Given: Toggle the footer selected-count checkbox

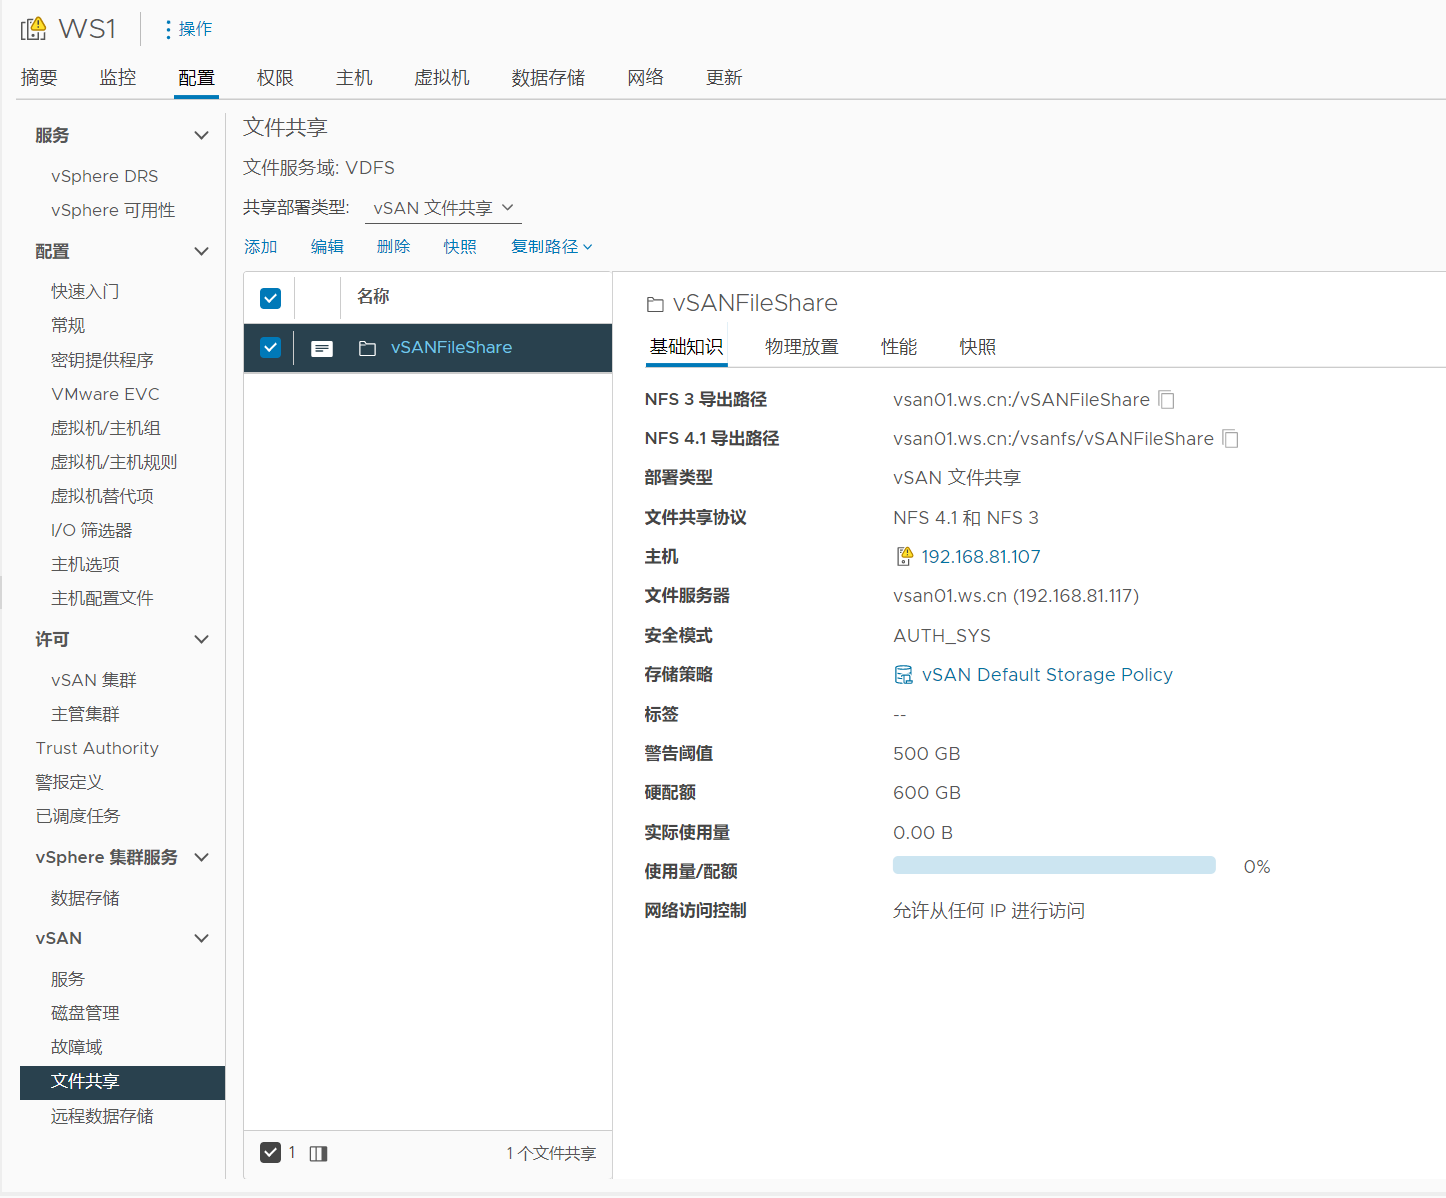Looking at the screenshot, I should [x=270, y=1152].
